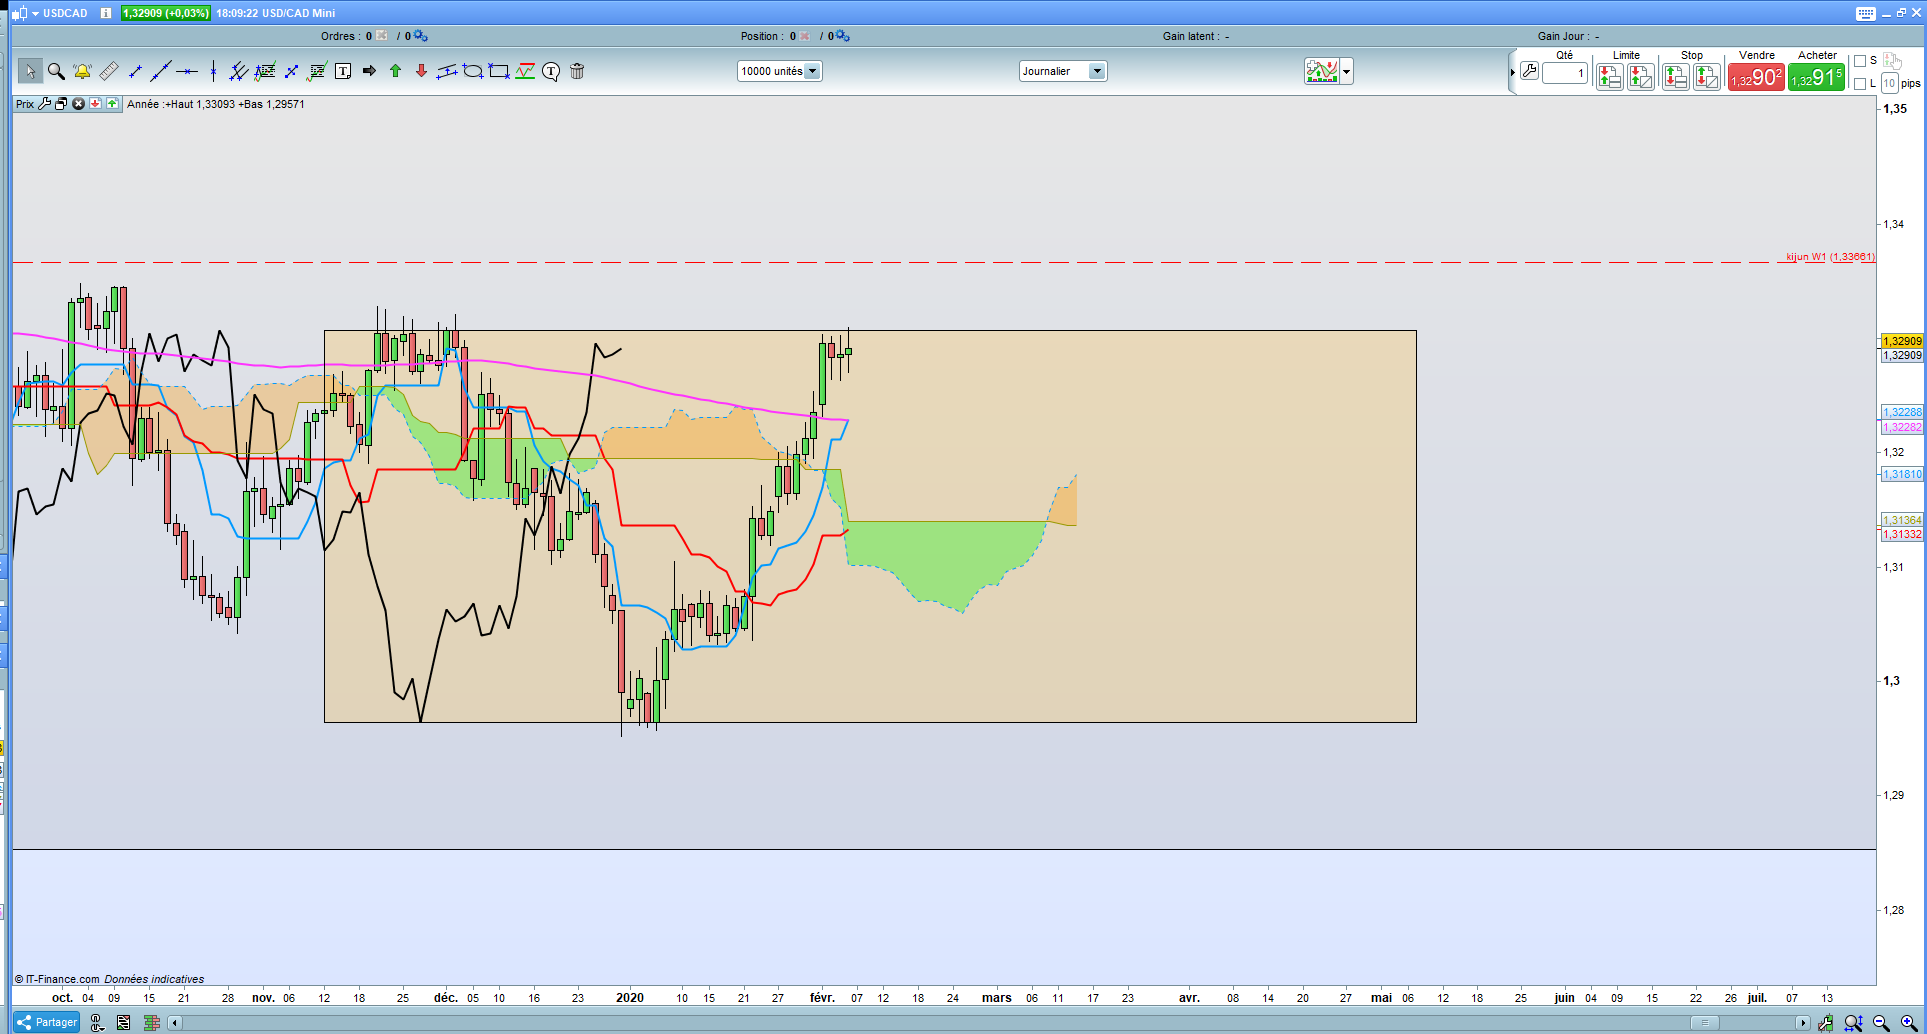Click the zoom out icon at bottom right
1927x1034 pixels.
1881,1023
